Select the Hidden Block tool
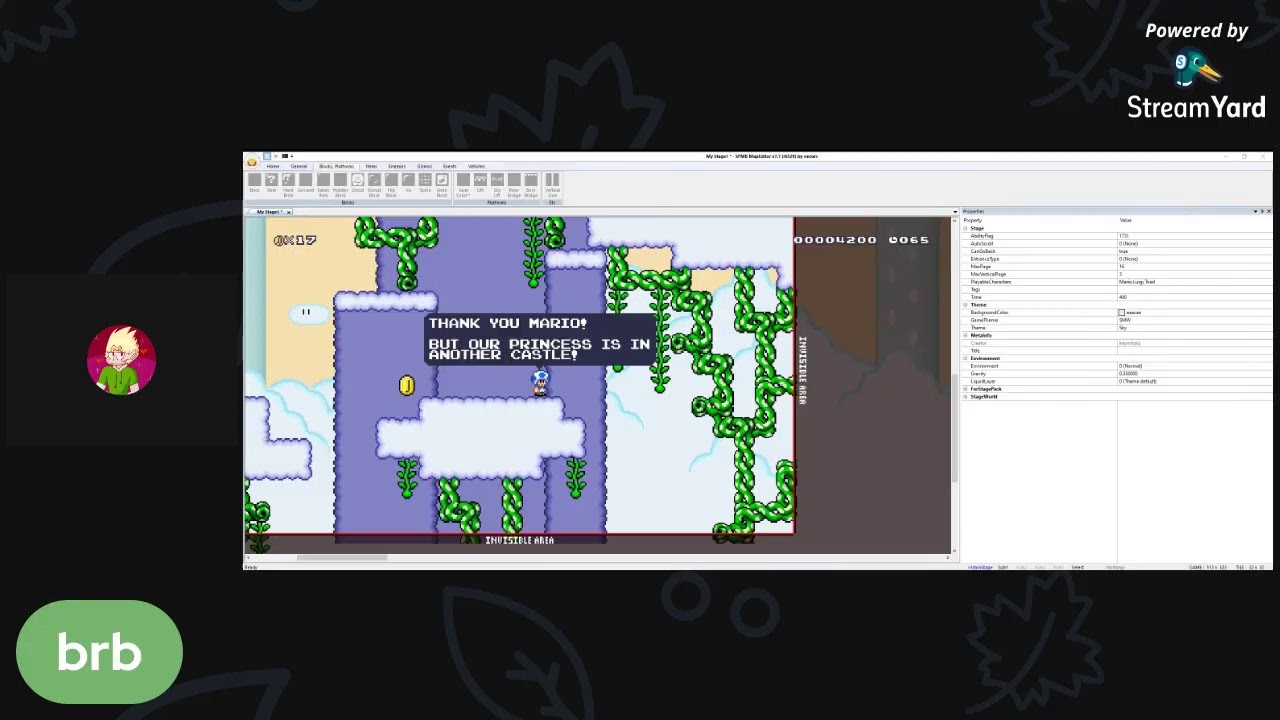Screen dimensions: 1280x720 pos(340,184)
